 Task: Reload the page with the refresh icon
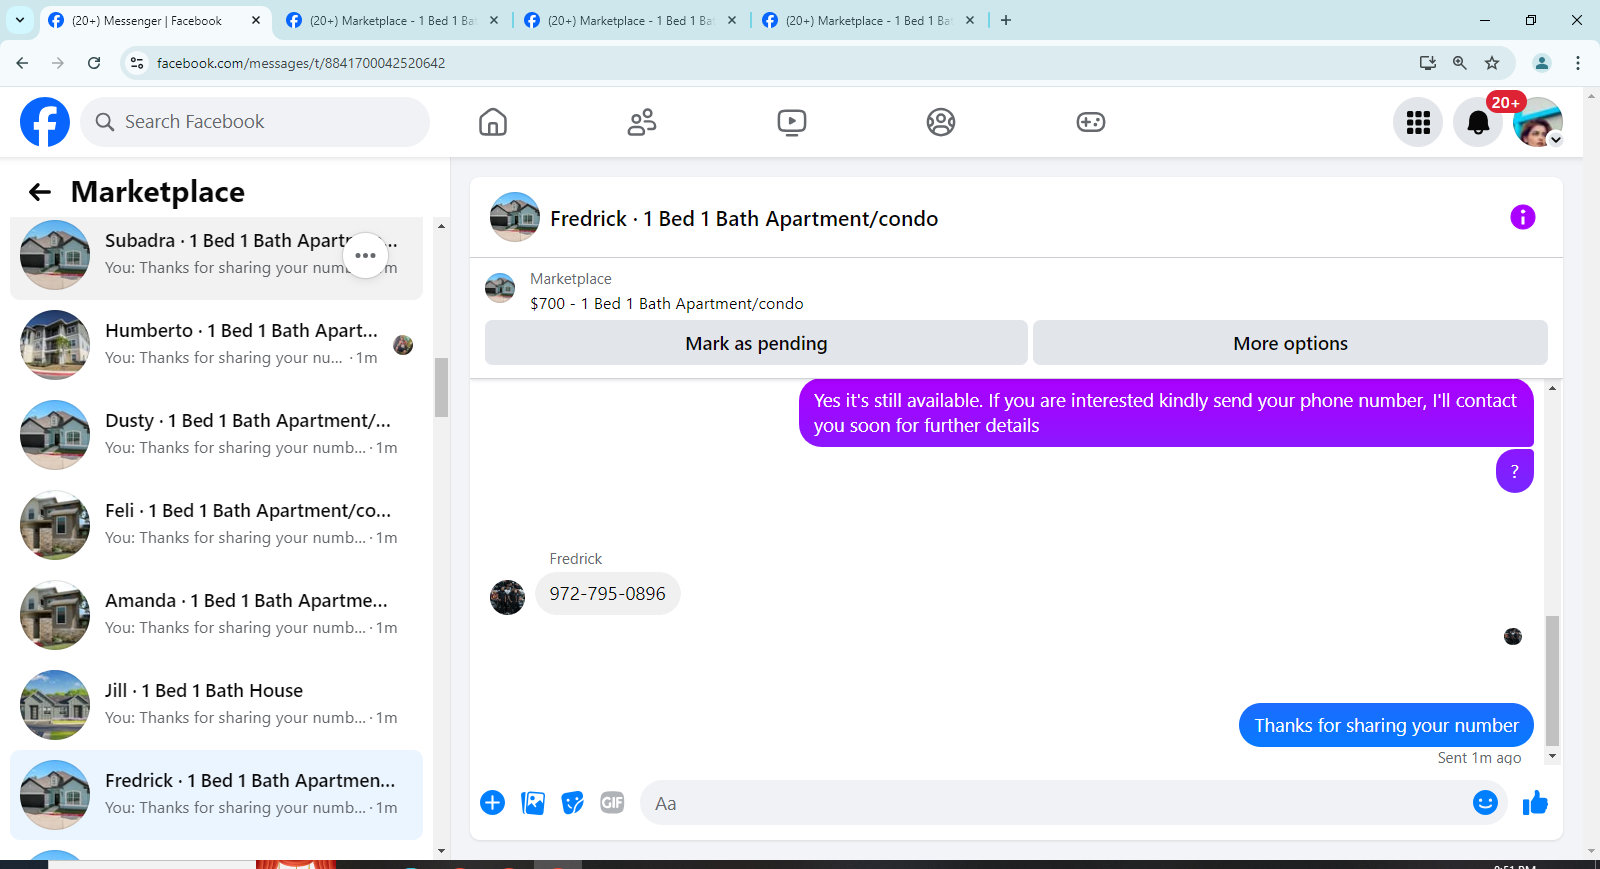[94, 63]
